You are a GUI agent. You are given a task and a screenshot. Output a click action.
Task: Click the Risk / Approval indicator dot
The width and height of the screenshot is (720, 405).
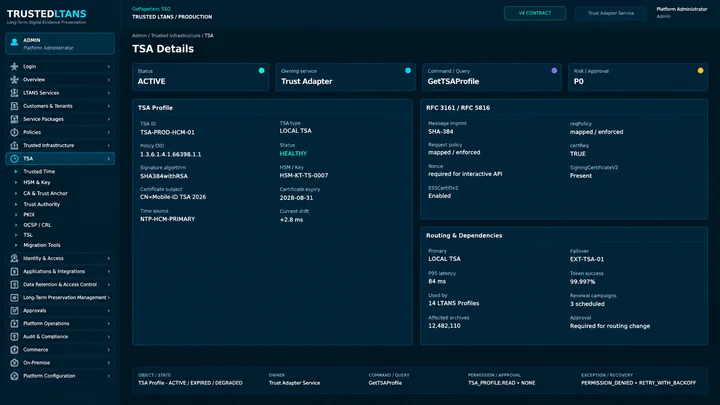click(700, 71)
